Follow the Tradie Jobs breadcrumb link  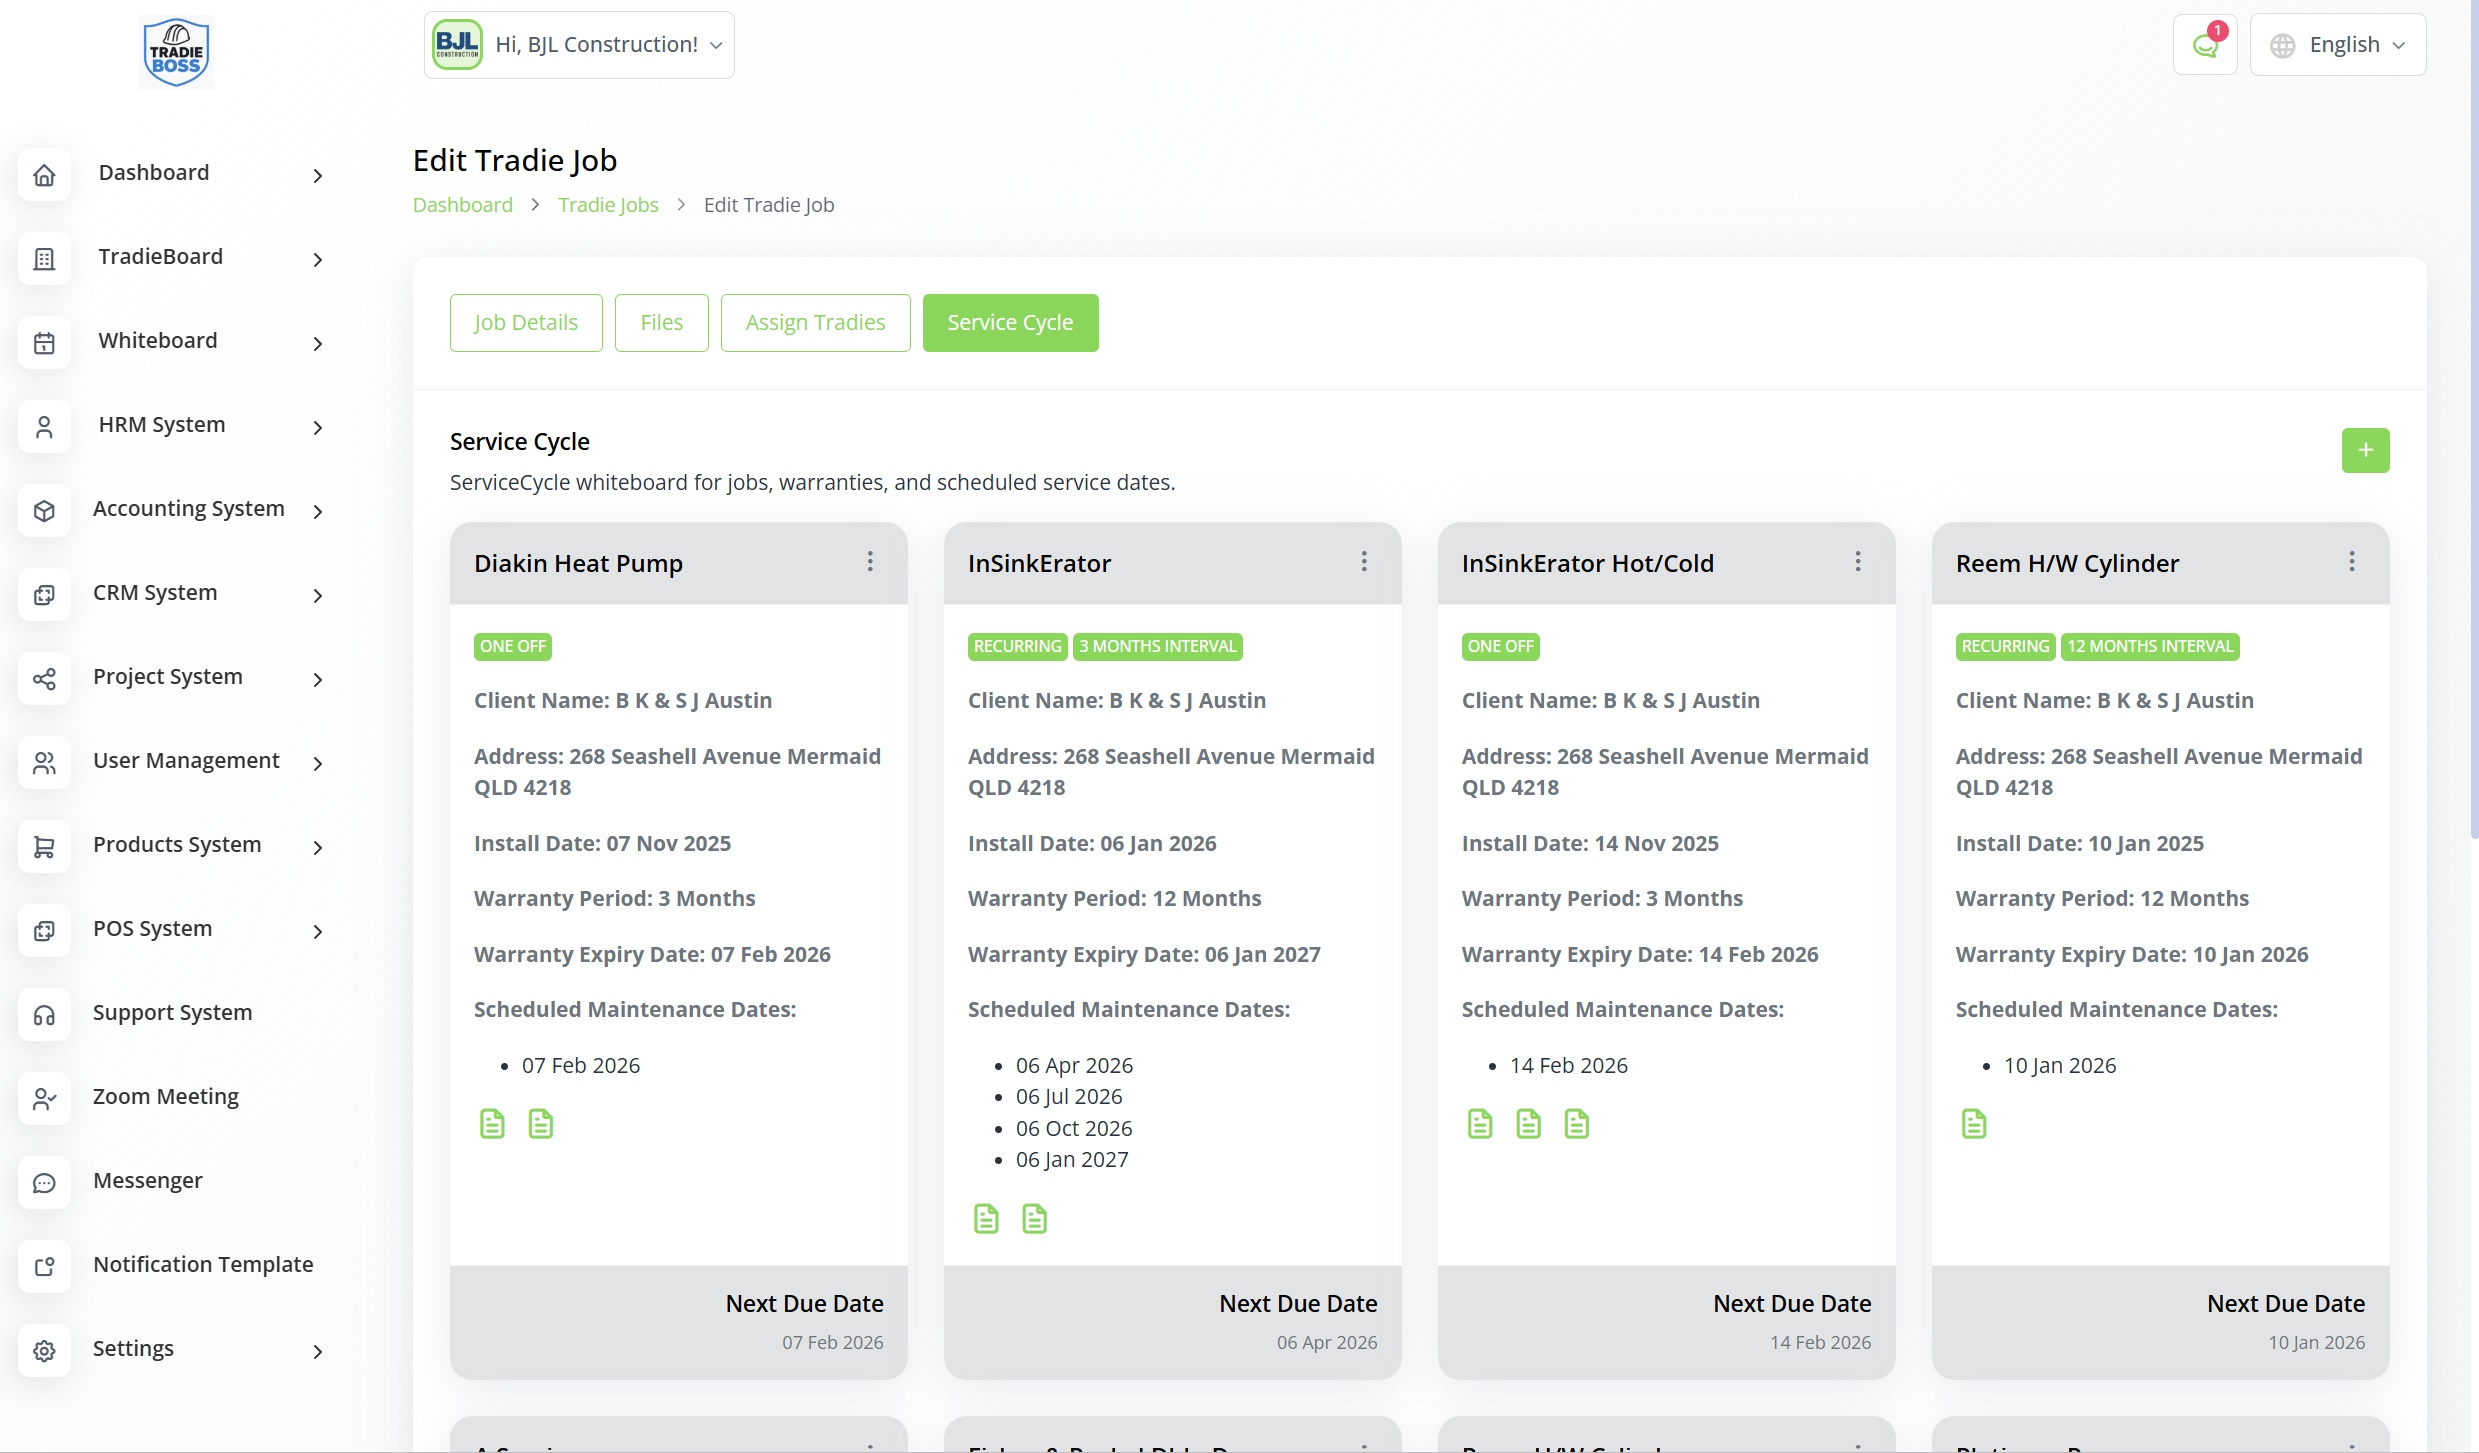pyautogui.click(x=608, y=205)
